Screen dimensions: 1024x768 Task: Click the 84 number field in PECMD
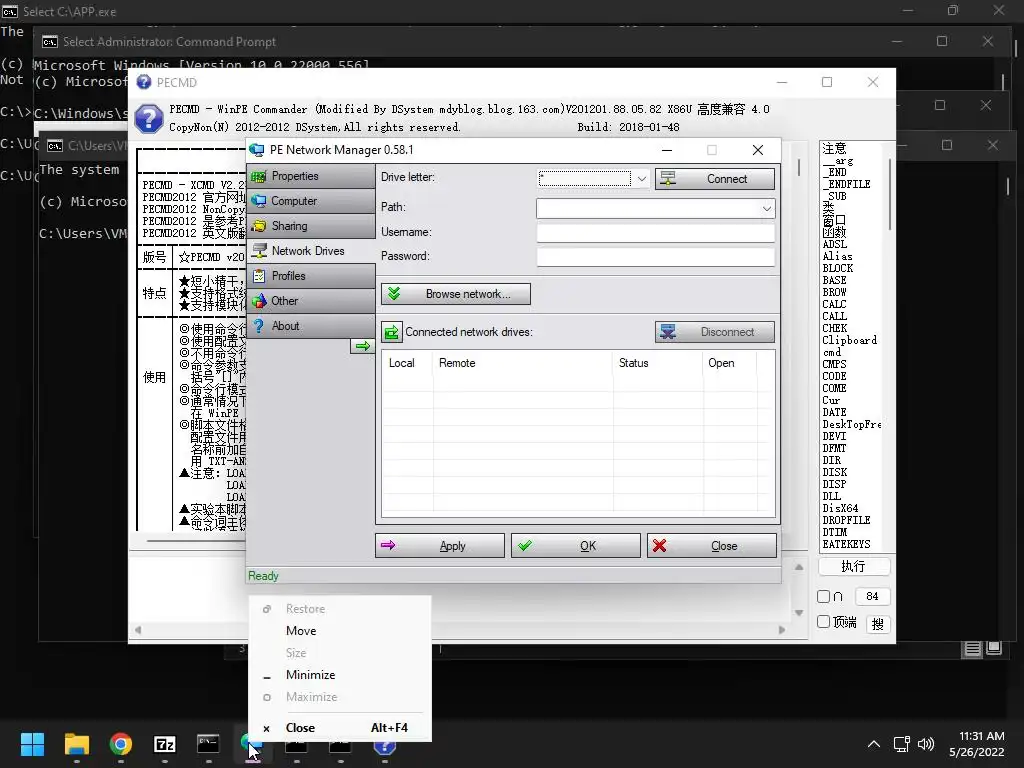(x=872, y=596)
